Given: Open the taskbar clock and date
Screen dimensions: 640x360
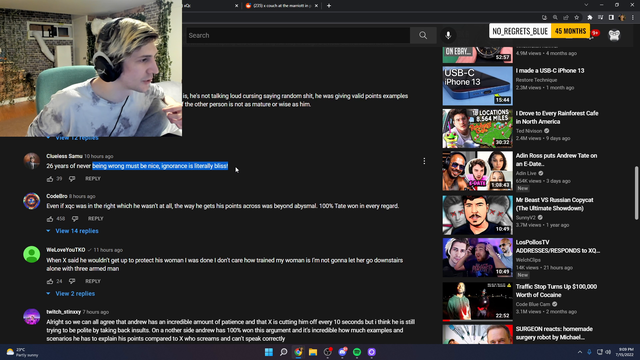Looking at the screenshot, I should coord(624,352).
